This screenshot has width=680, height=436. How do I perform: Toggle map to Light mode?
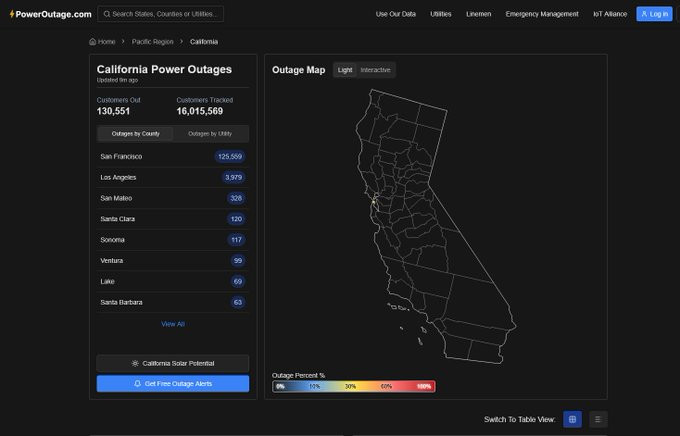(x=345, y=70)
